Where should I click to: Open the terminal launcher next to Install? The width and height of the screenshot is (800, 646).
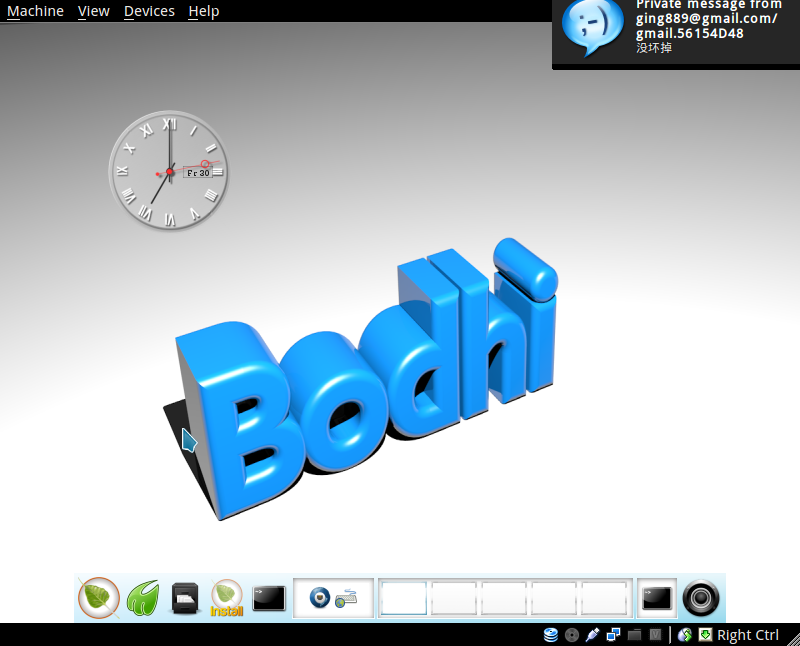pos(269,598)
